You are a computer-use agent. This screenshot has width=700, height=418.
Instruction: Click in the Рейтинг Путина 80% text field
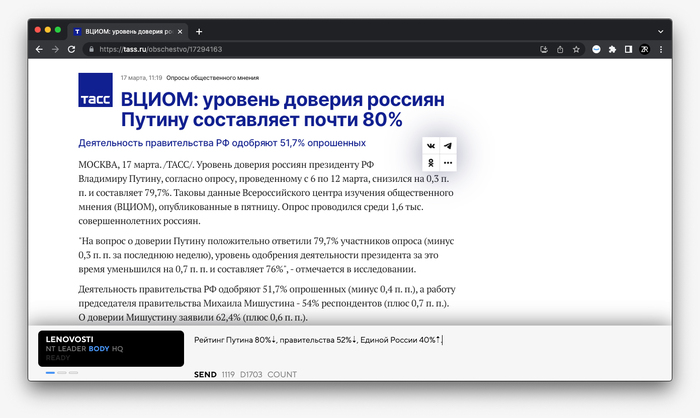pos(318,340)
